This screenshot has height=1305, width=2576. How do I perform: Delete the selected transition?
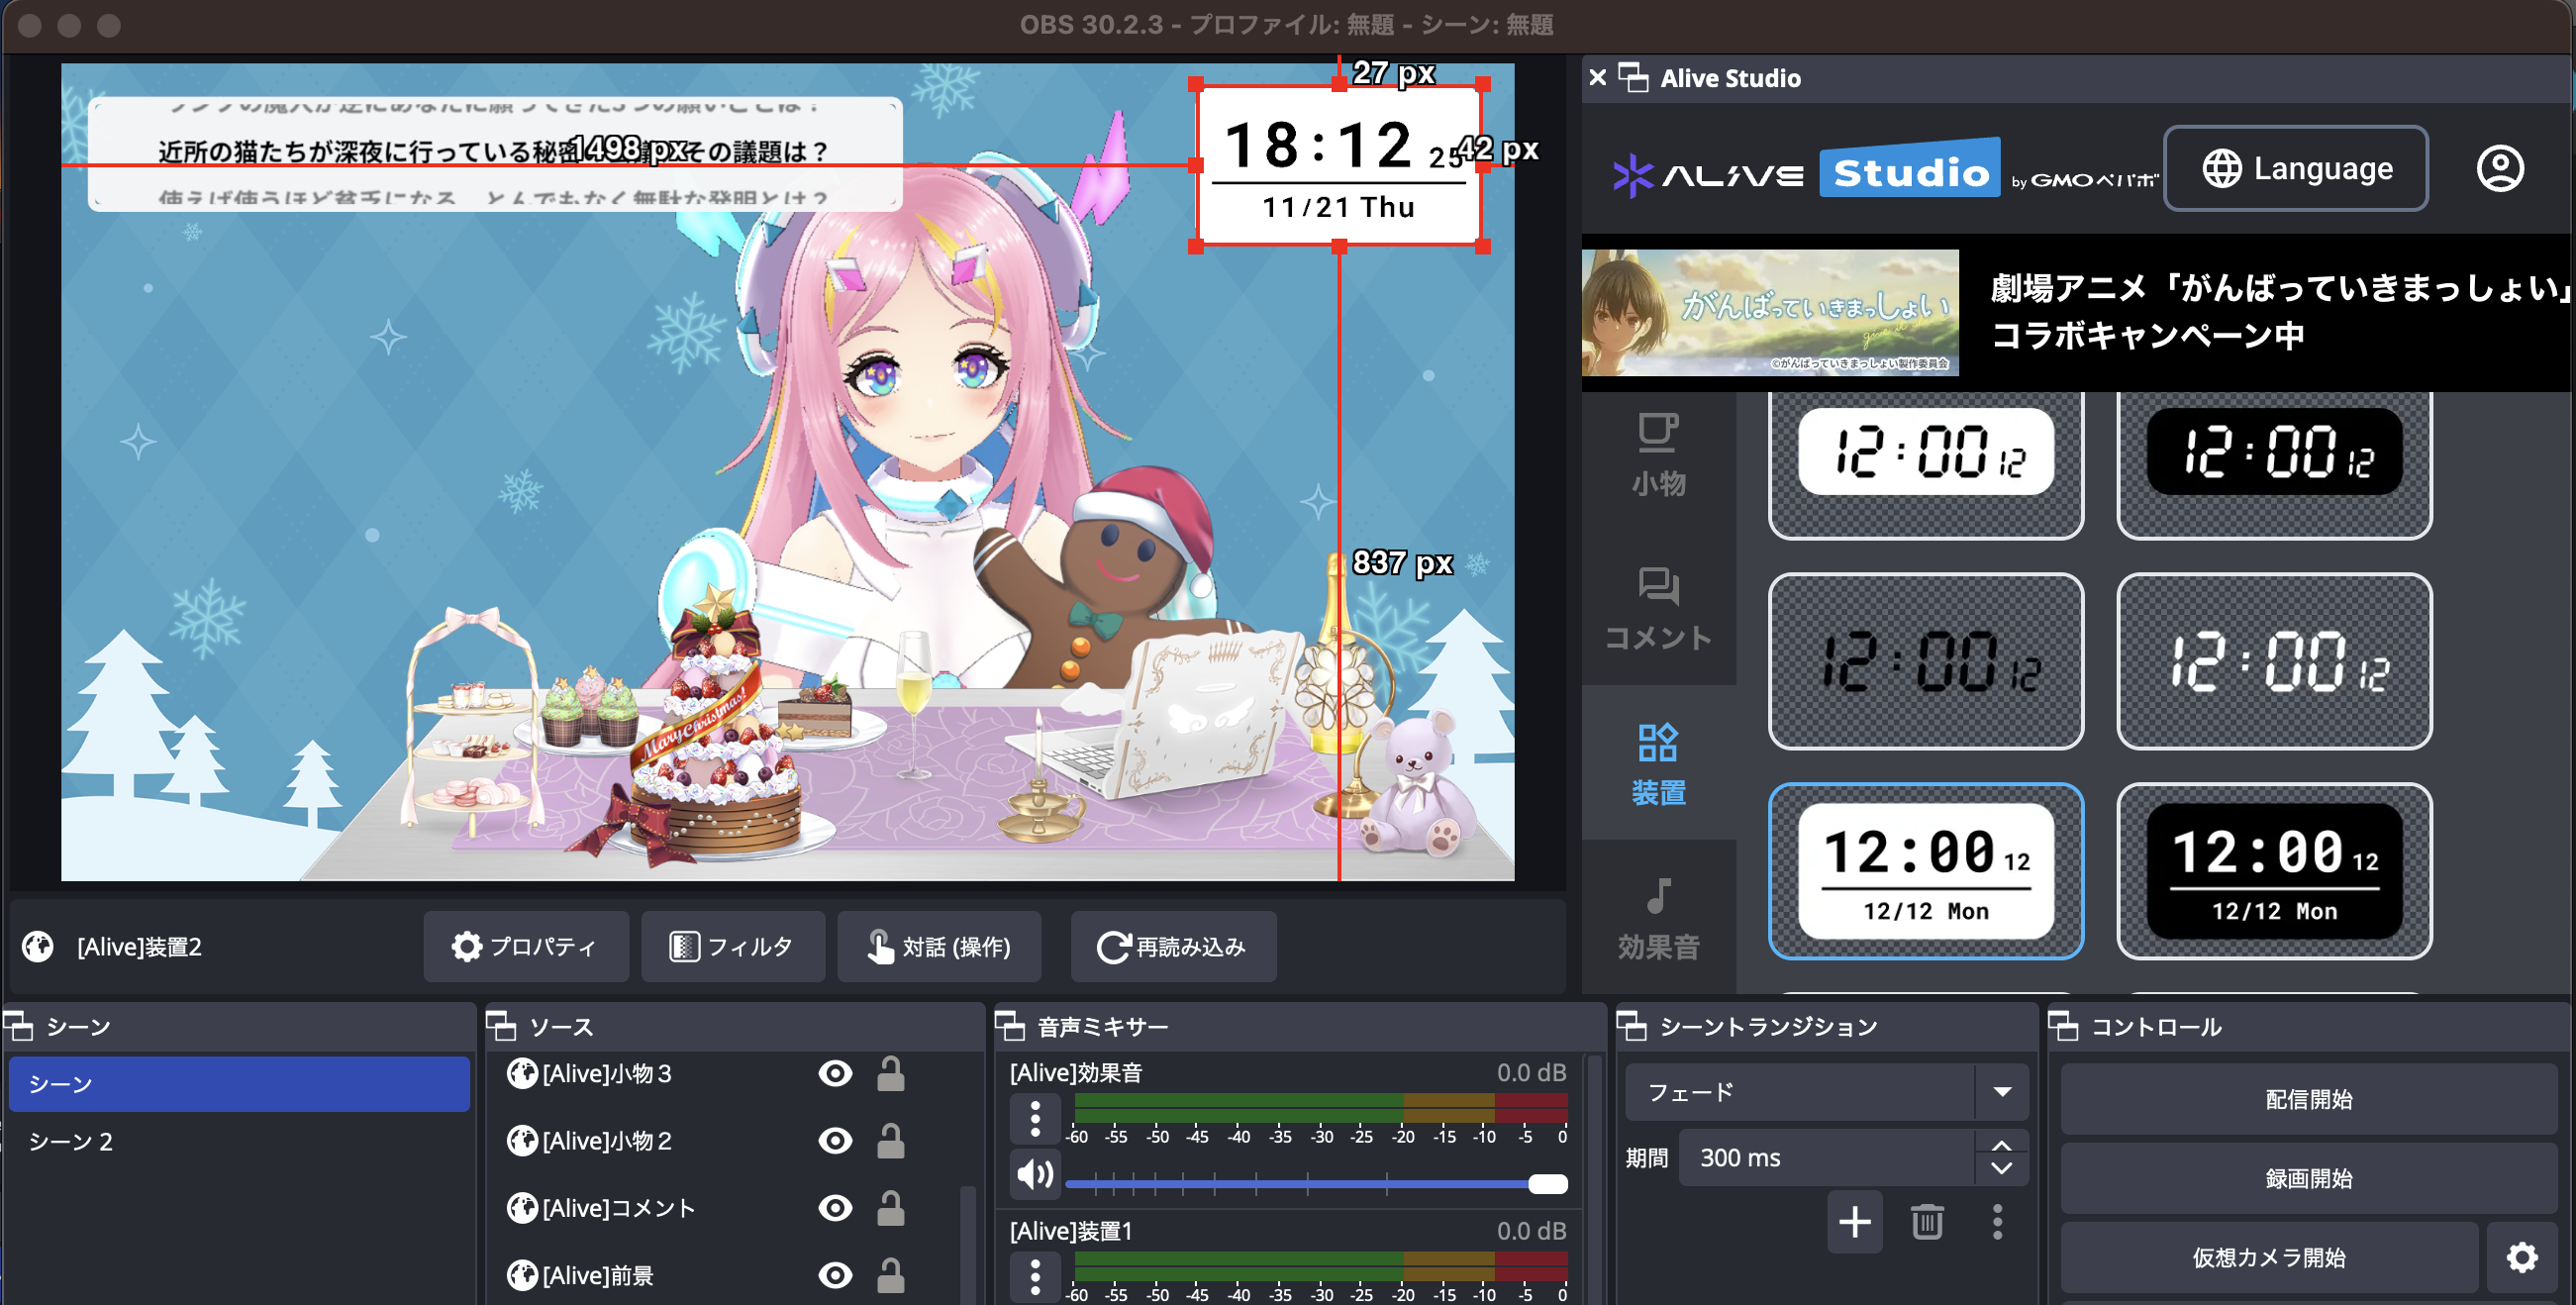1927,1221
